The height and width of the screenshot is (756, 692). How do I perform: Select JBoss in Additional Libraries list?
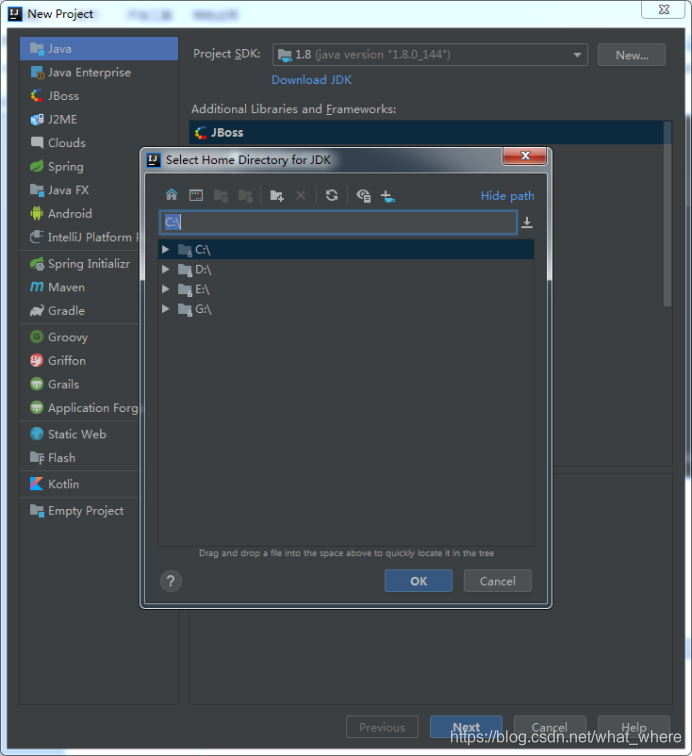pos(426,132)
